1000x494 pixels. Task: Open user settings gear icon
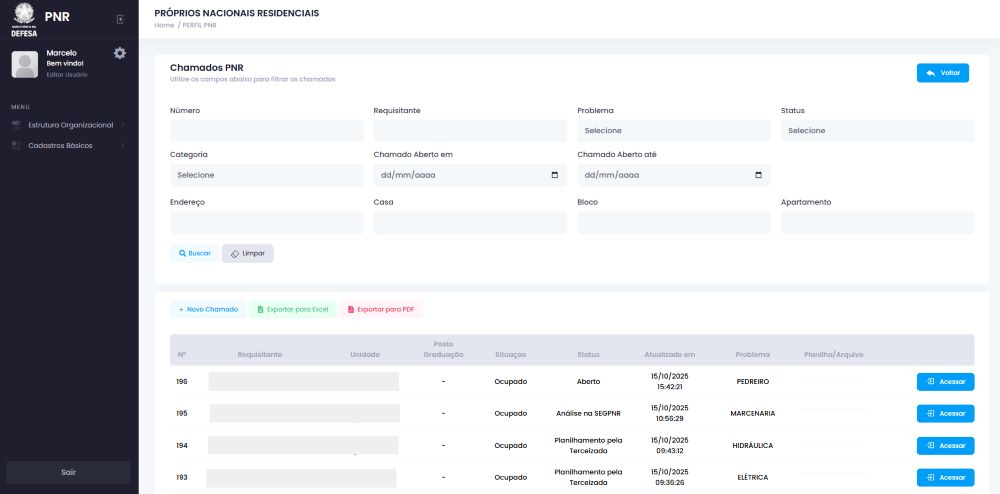120,53
